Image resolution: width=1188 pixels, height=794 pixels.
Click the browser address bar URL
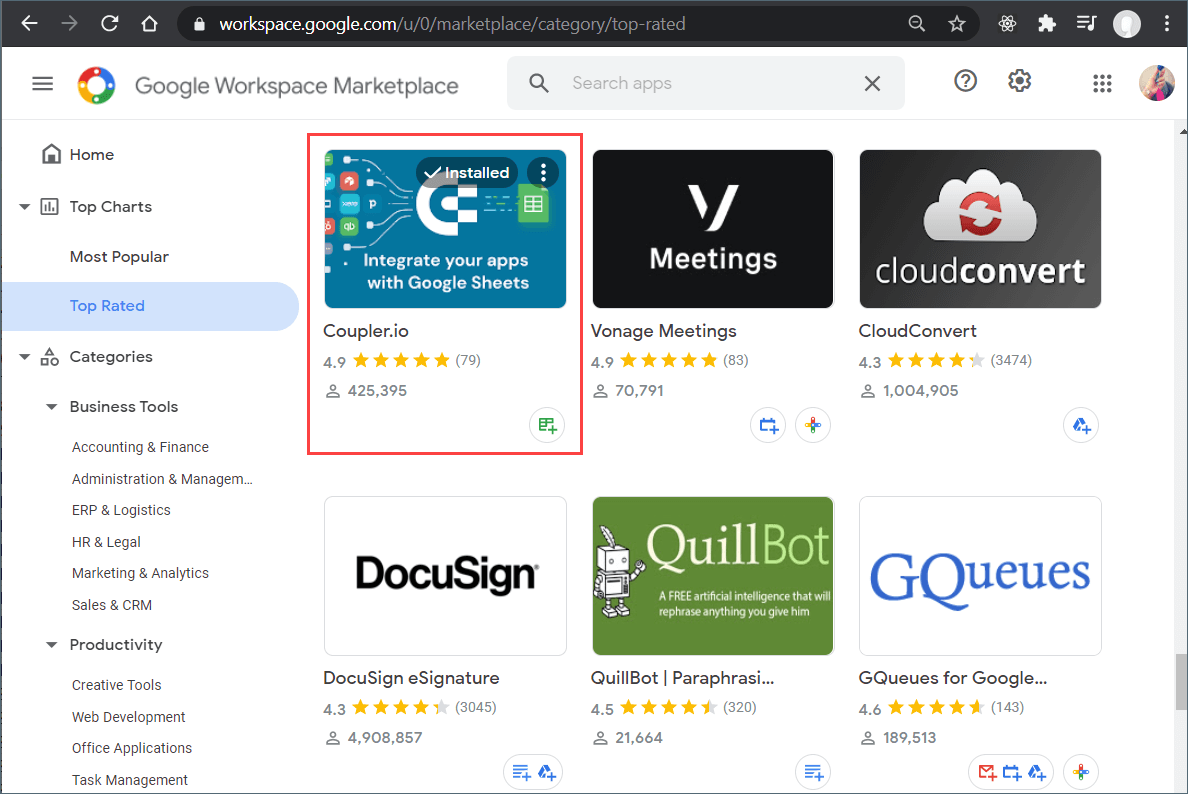452,24
